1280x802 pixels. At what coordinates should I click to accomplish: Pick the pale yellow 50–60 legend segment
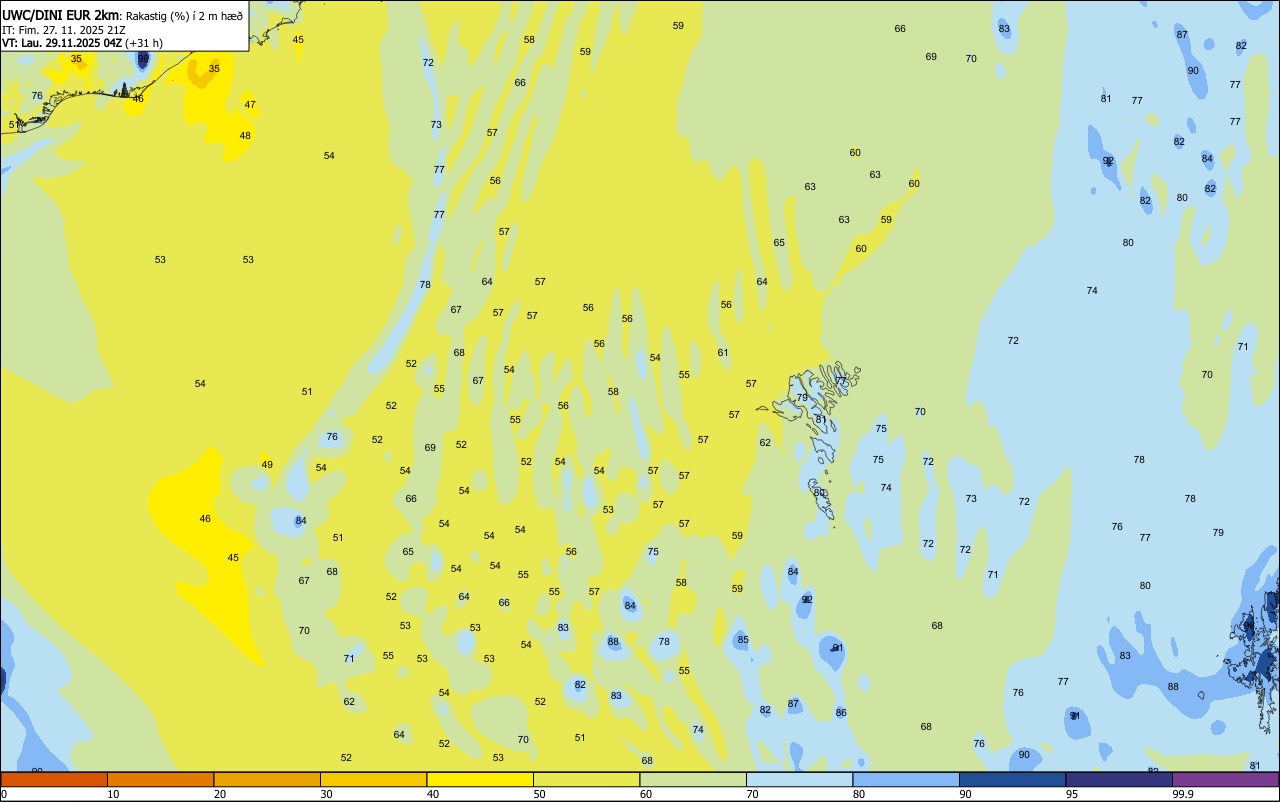586,779
